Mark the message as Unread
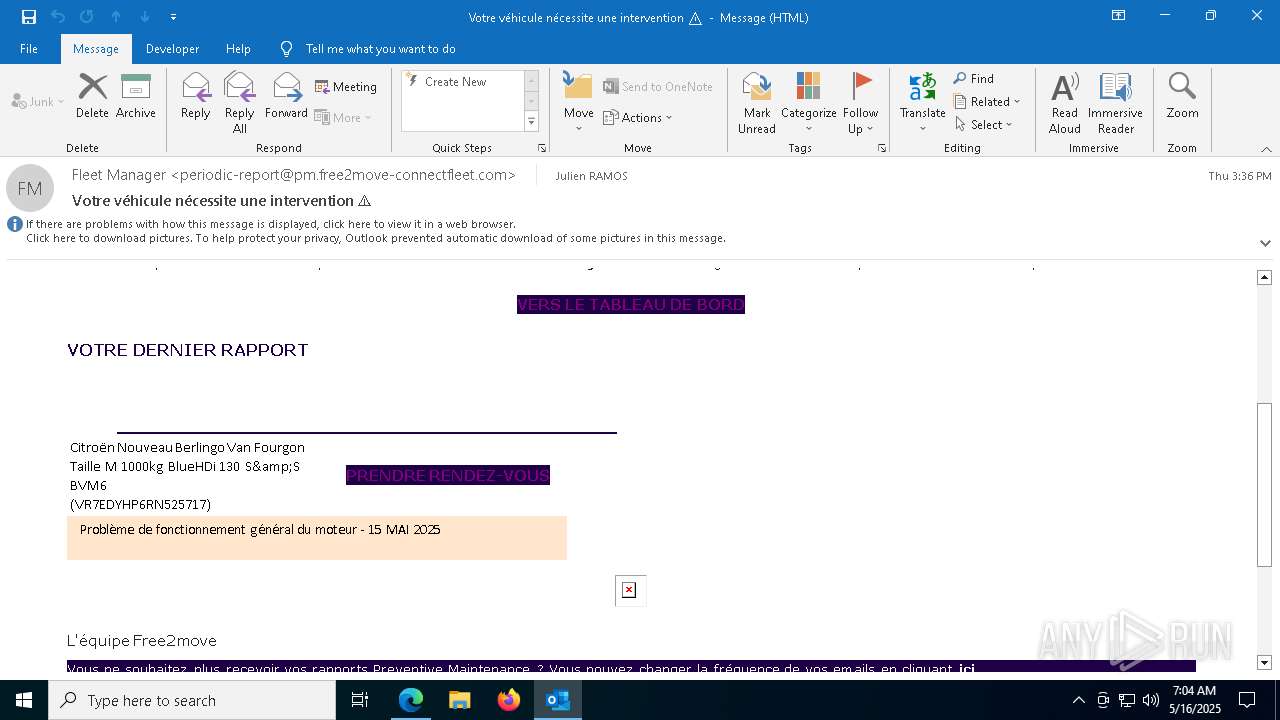The width and height of the screenshot is (1280, 720). 757,102
